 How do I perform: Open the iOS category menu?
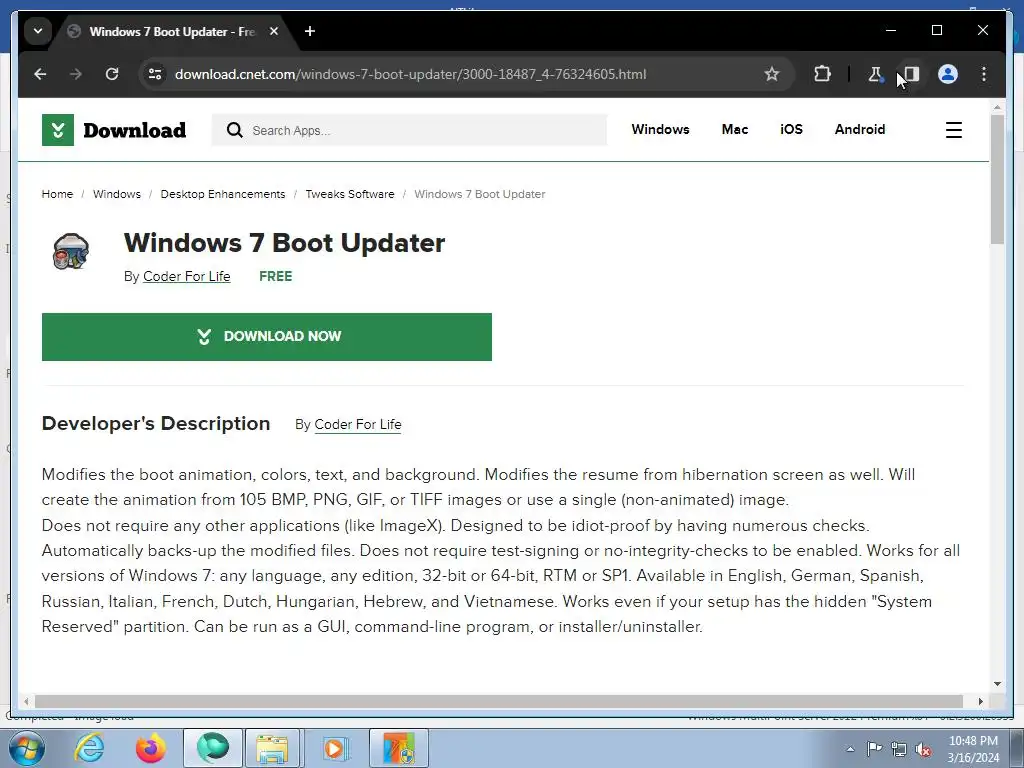[792, 129]
